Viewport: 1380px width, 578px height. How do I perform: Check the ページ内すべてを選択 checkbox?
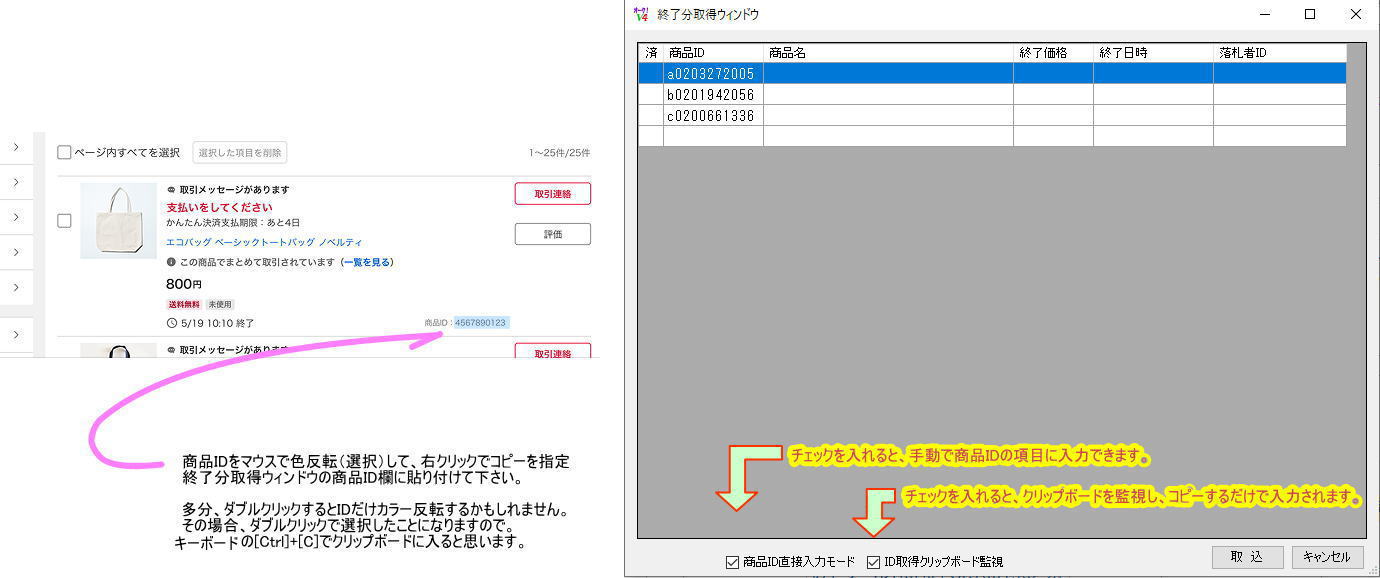click(64, 153)
